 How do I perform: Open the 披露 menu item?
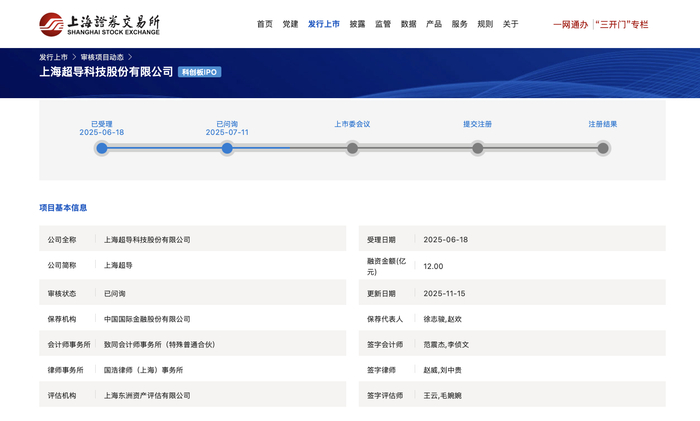[357, 24]
